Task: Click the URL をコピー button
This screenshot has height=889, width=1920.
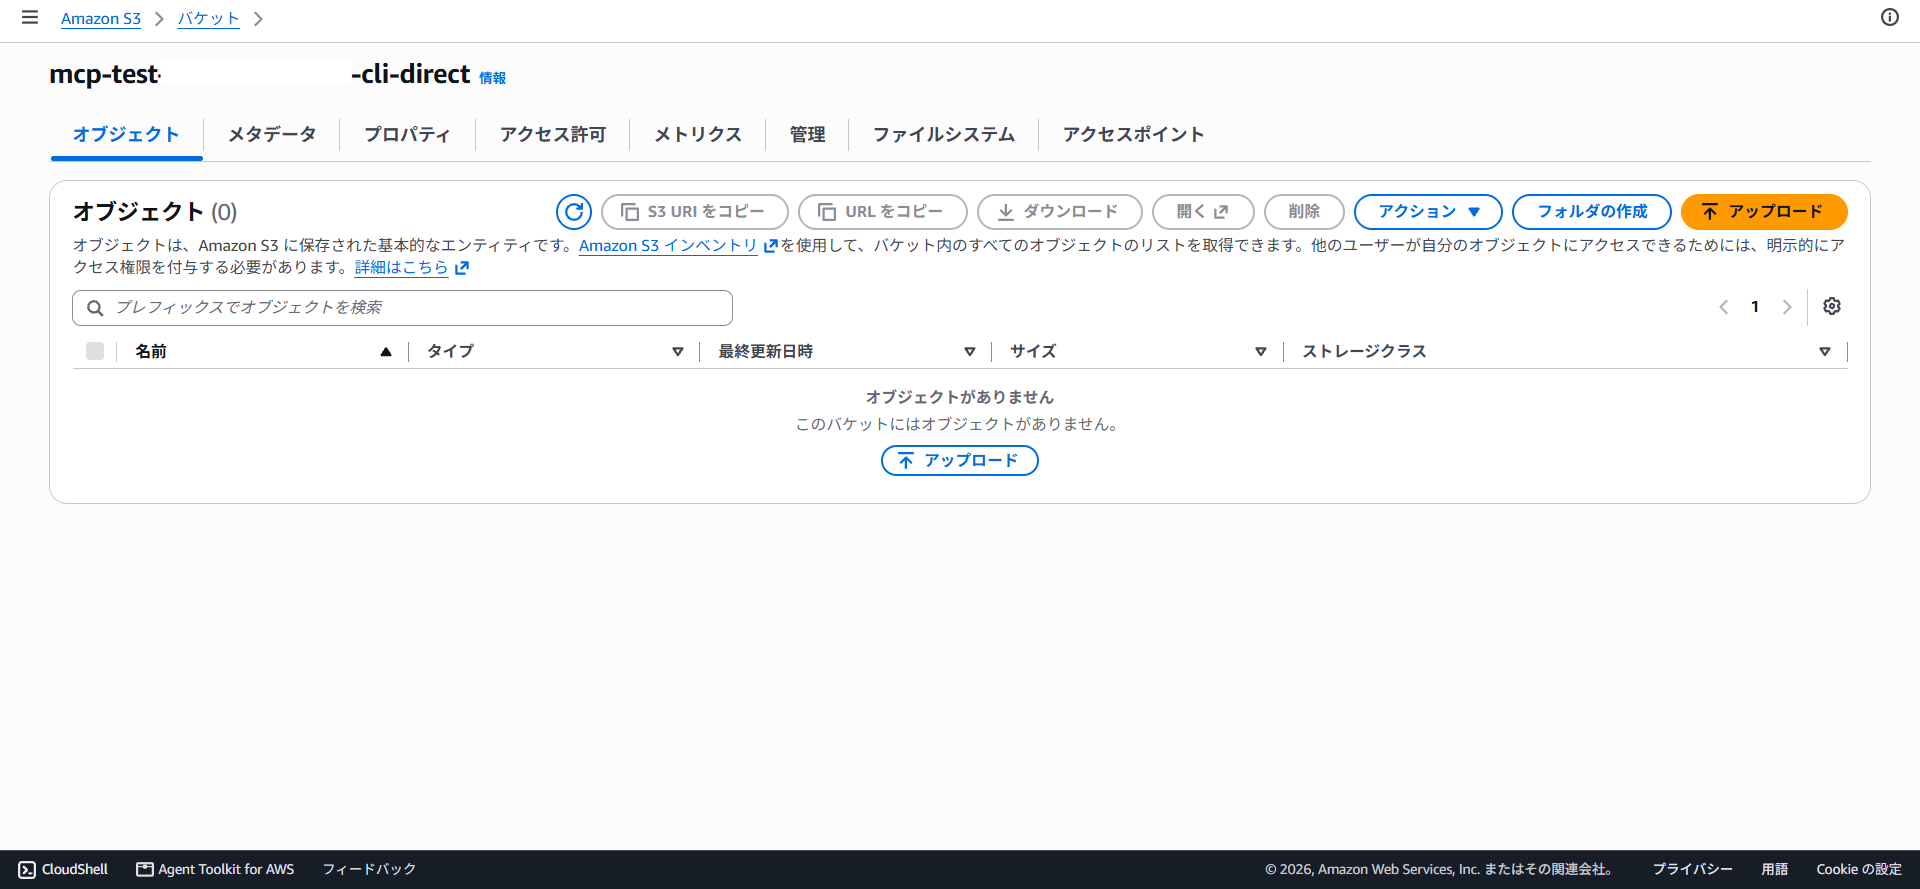Action: coord(882,212)
